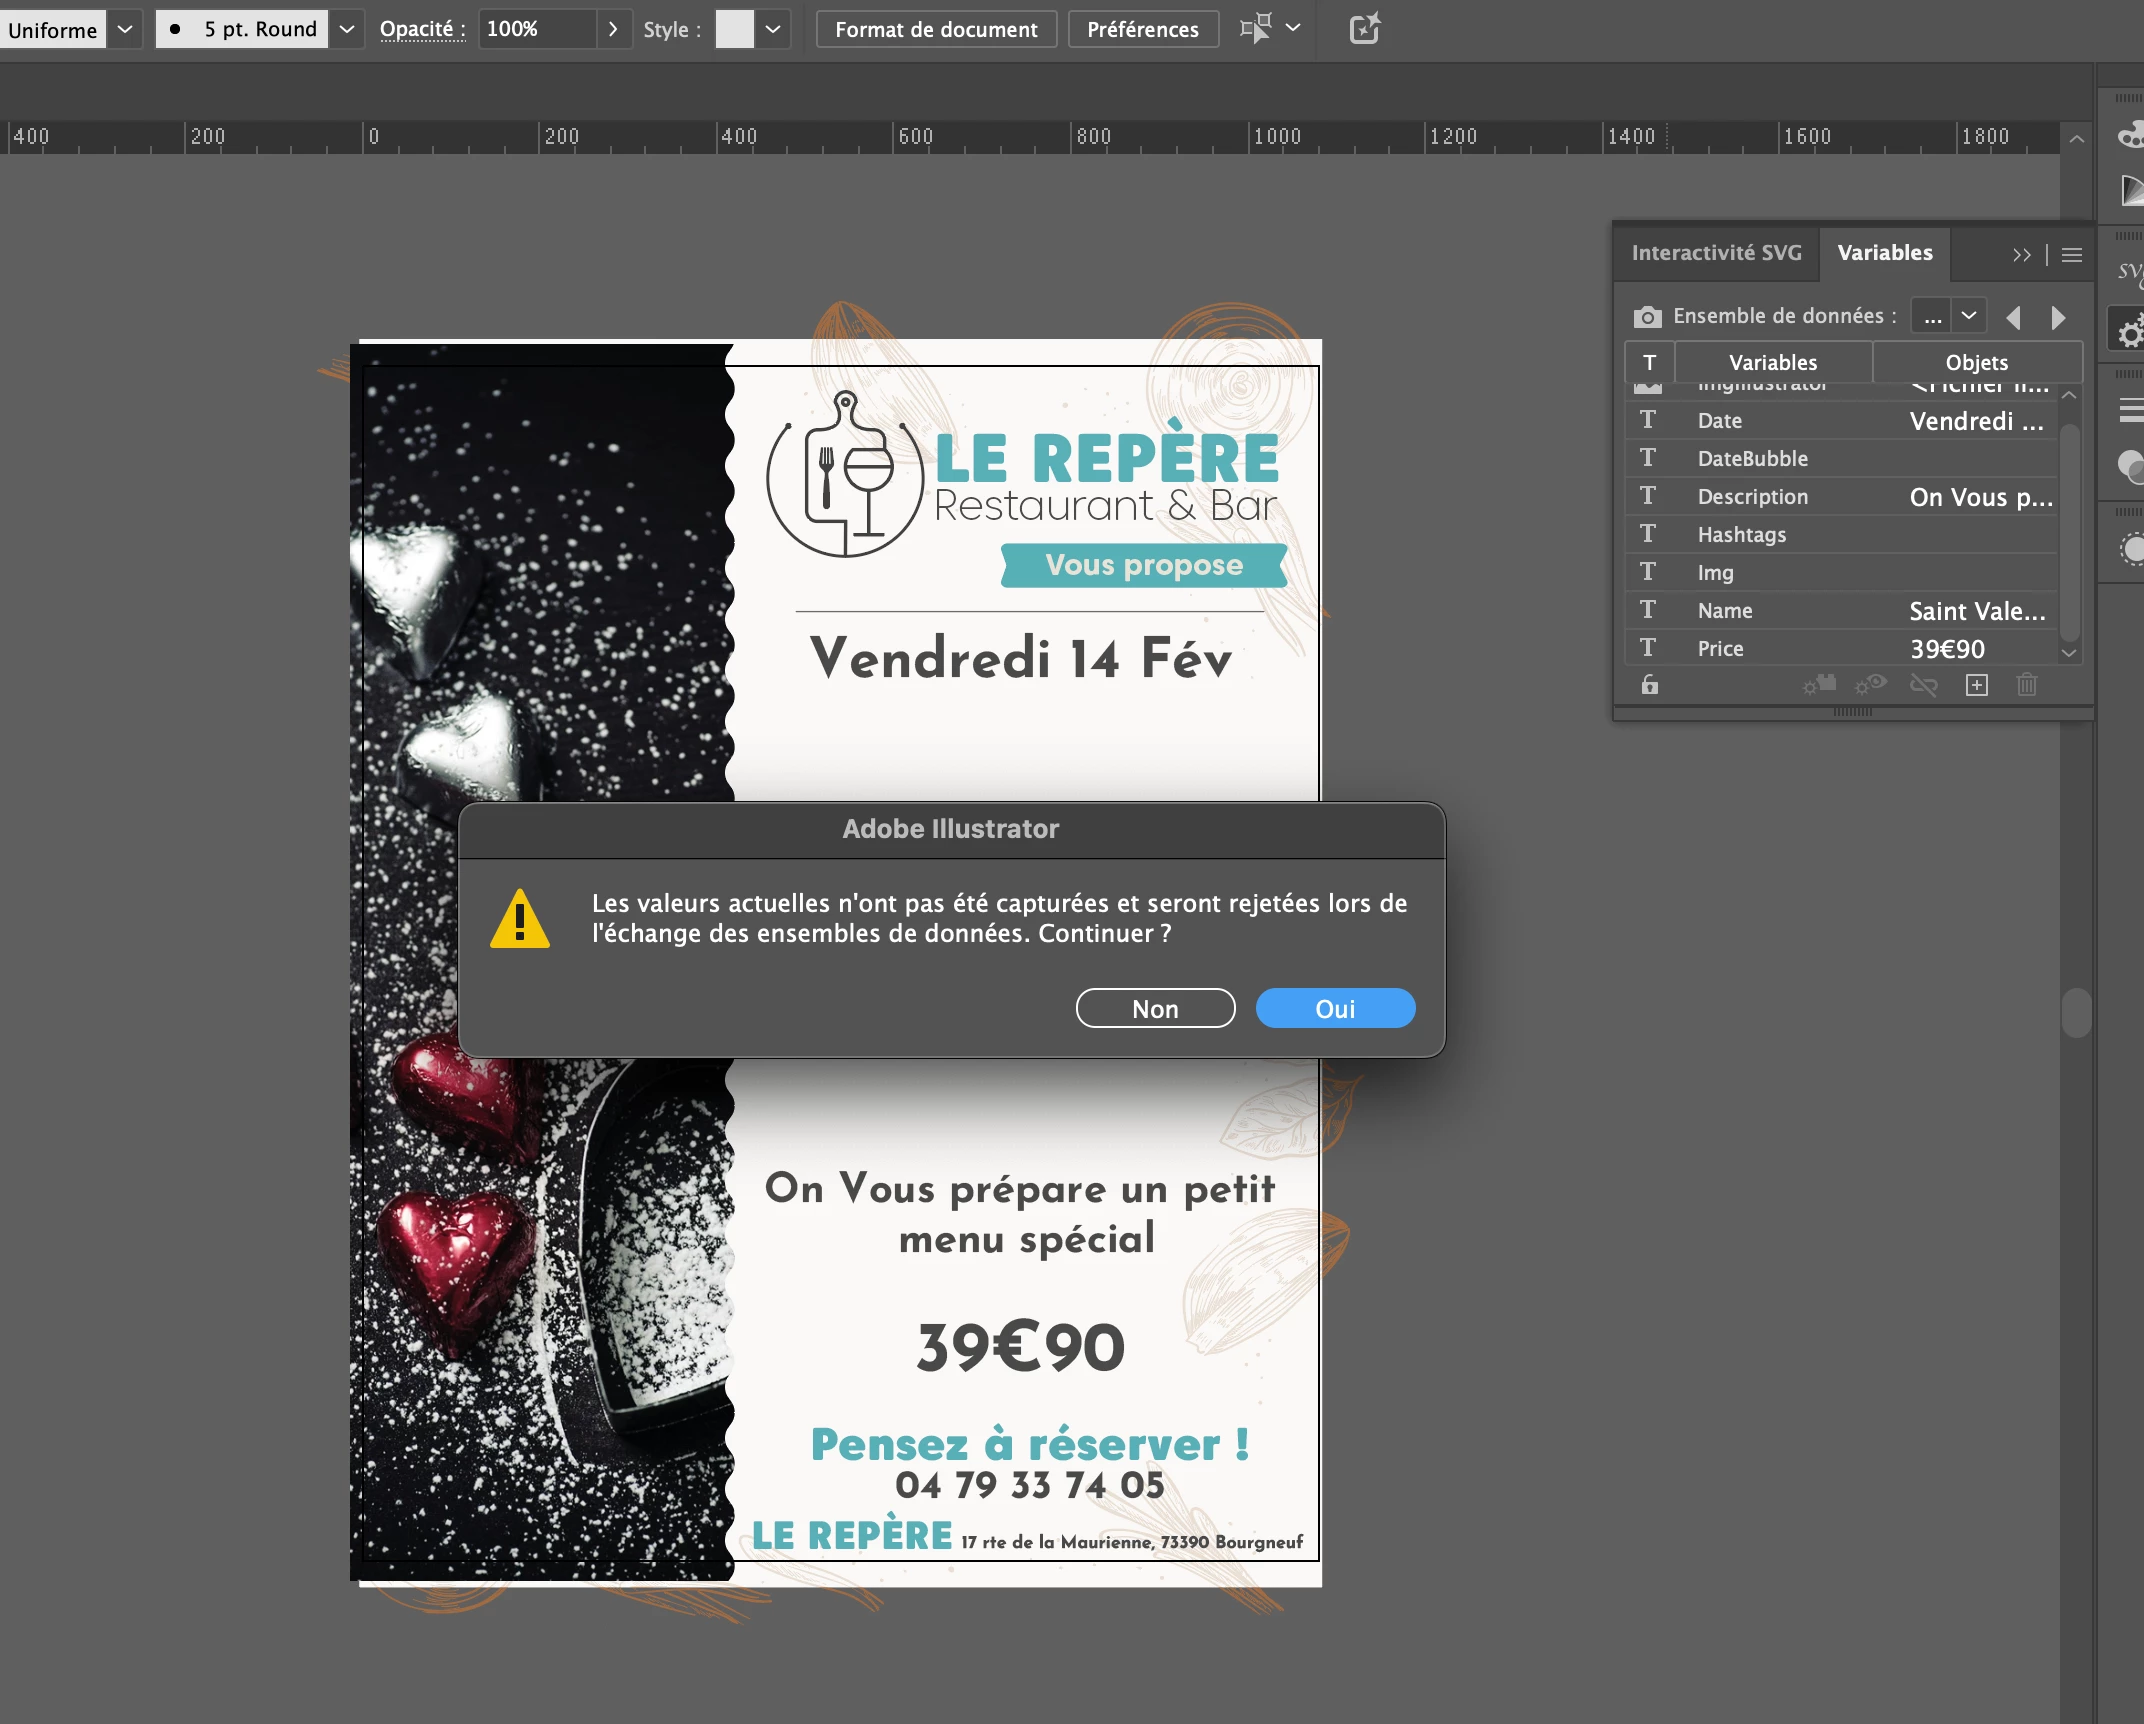Go to previous data set arrow
This screenshot has height=1724, width=2144.
2014,317
